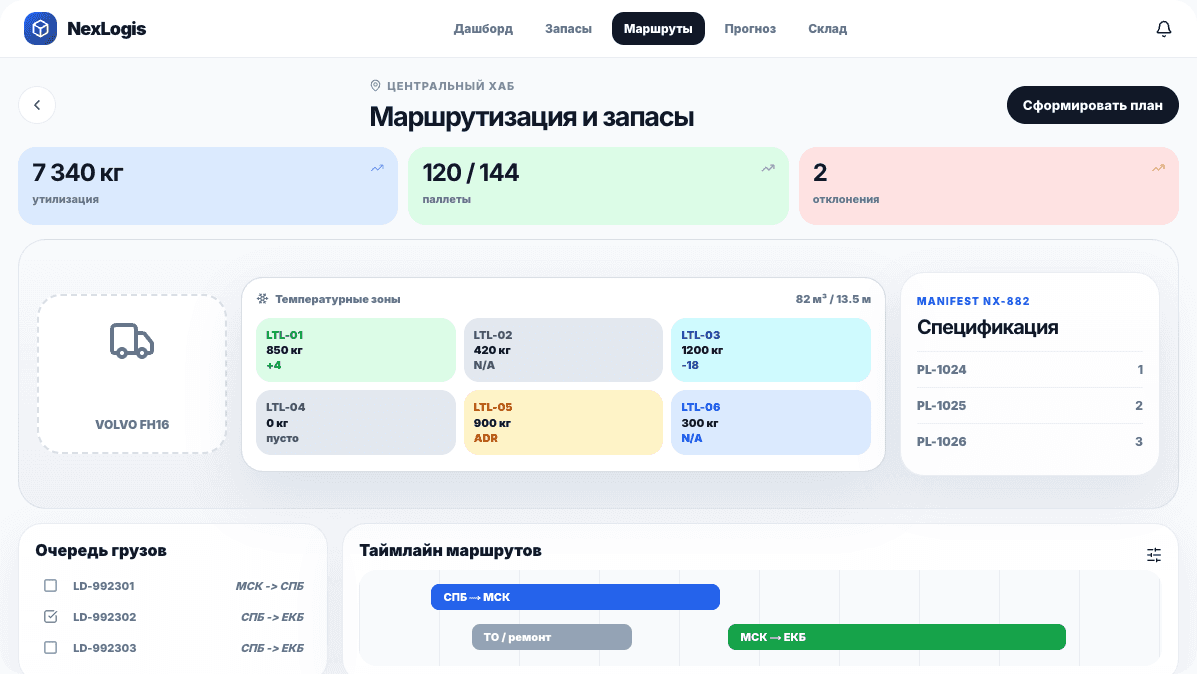Click the trend arrow on утилизация card
This screenshot has width=1197, height=674.
coord(377,170)
